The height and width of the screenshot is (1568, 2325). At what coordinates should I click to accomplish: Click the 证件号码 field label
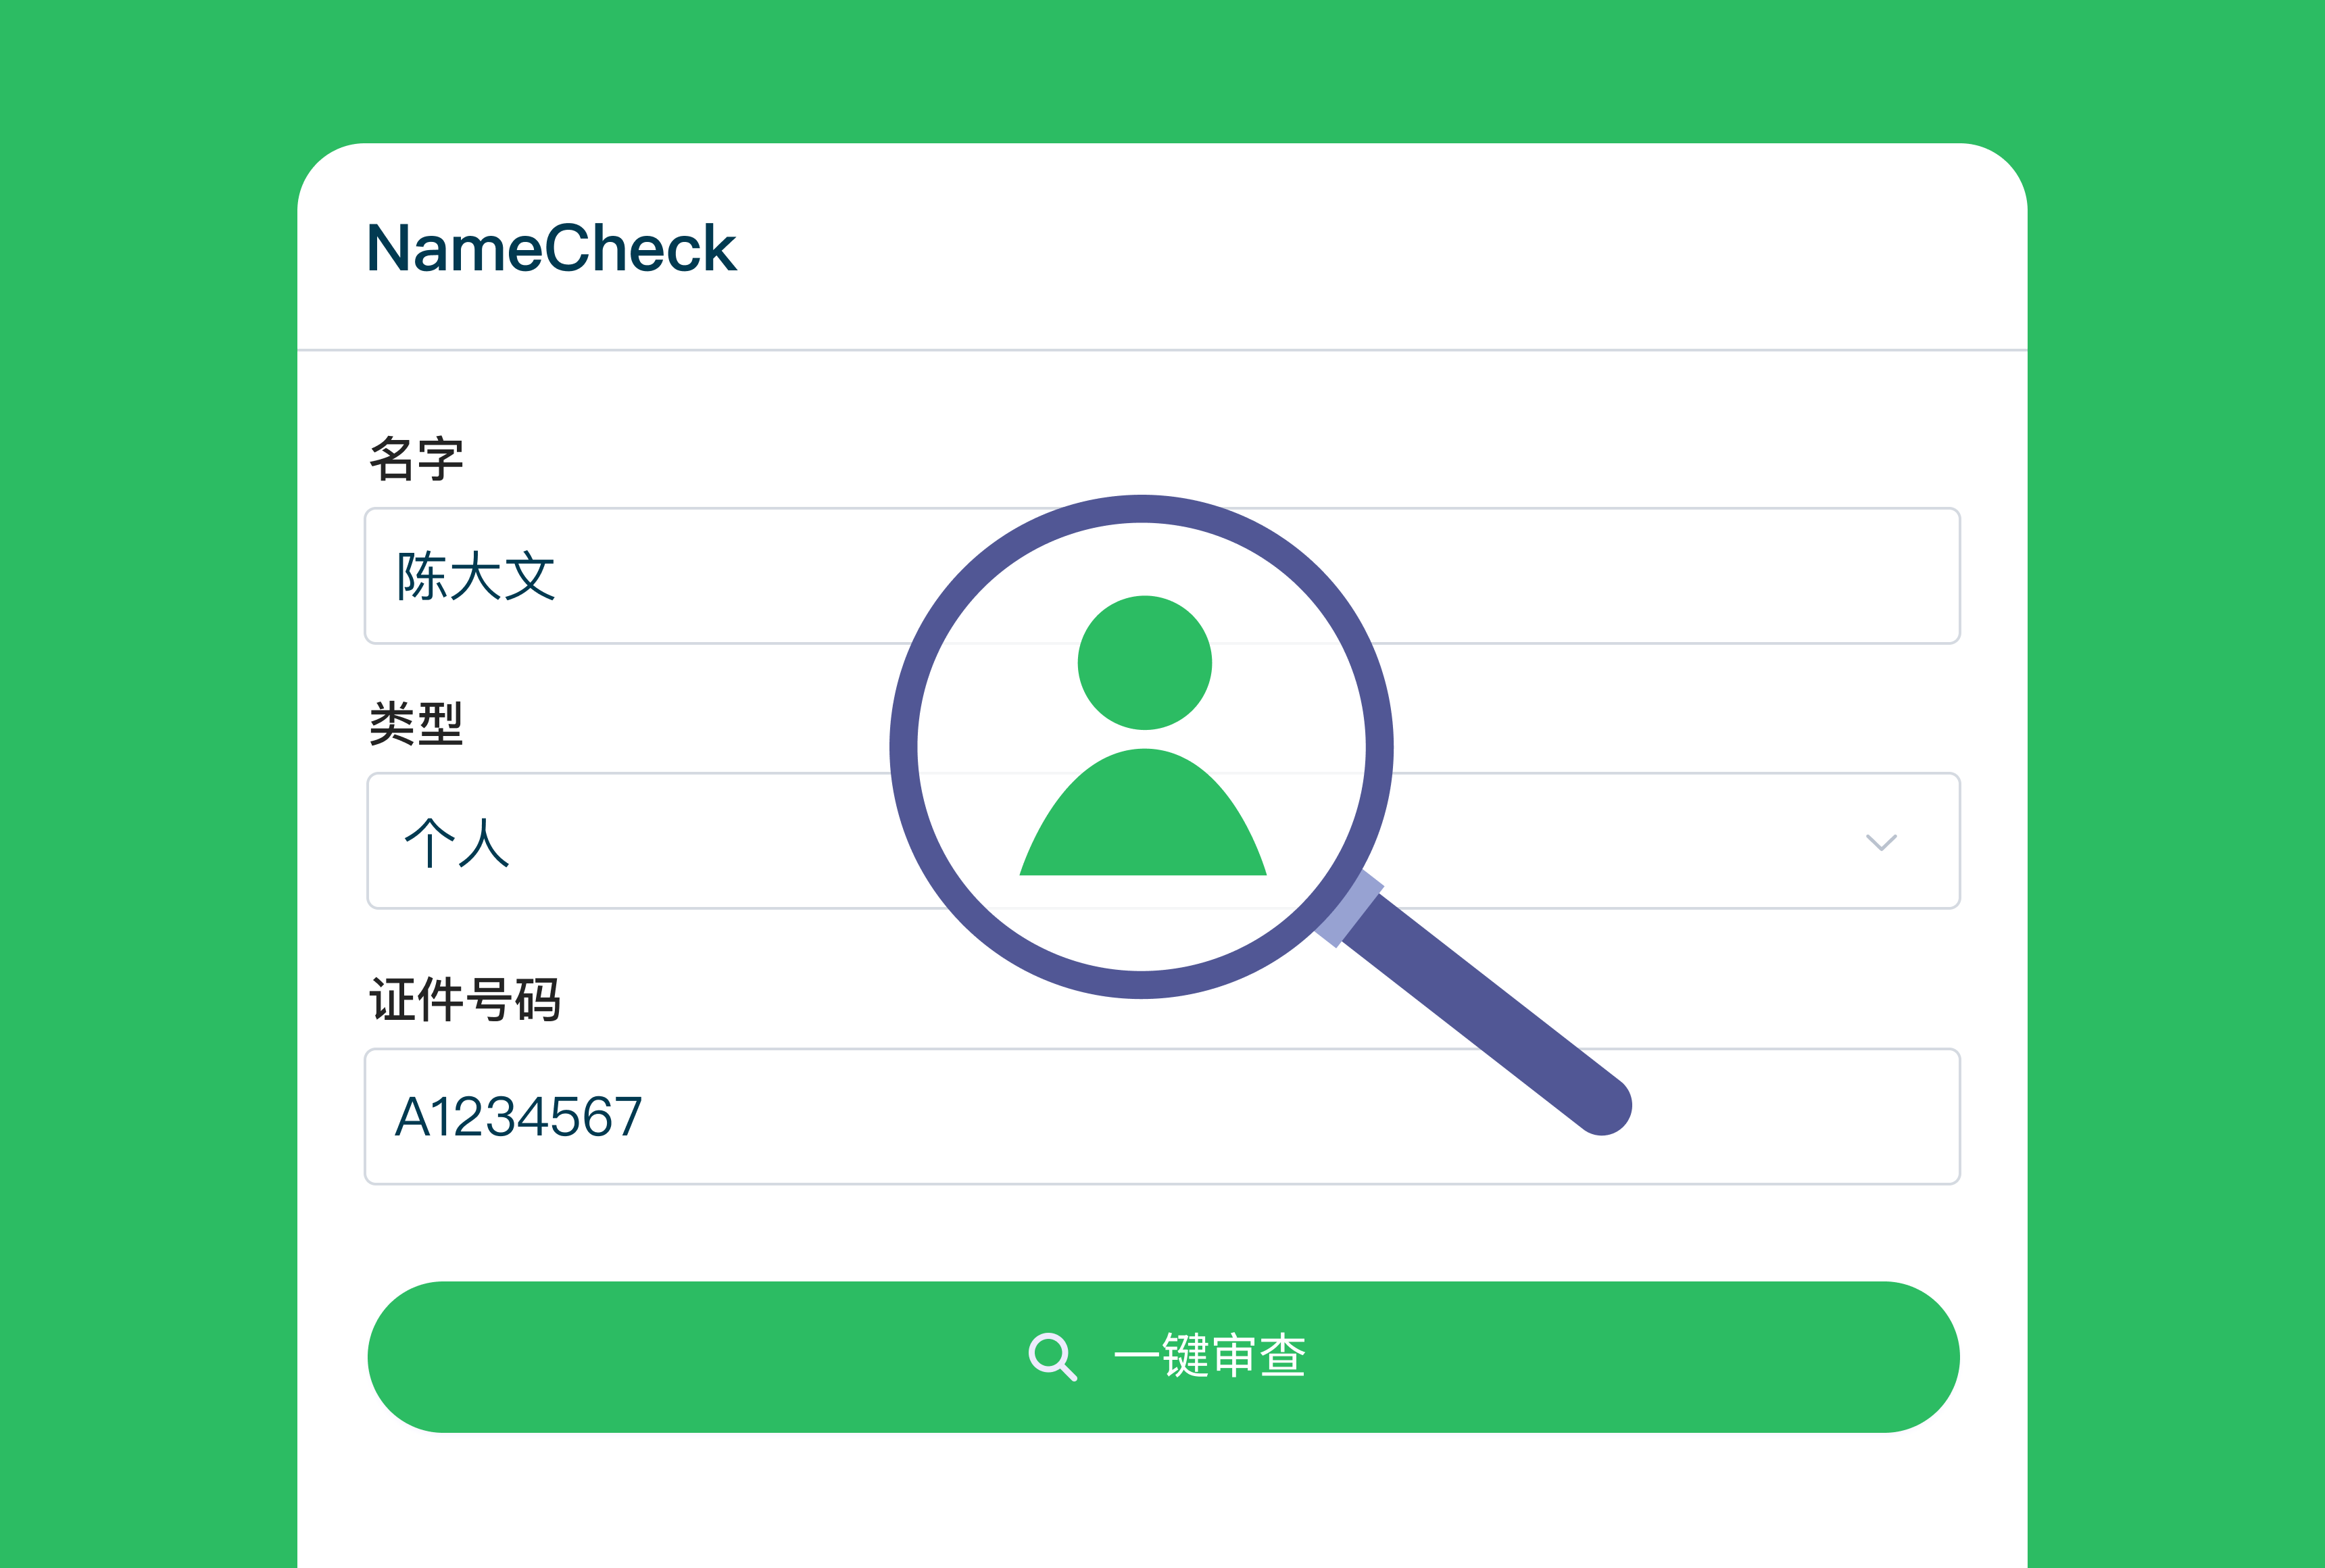[465, 999]
